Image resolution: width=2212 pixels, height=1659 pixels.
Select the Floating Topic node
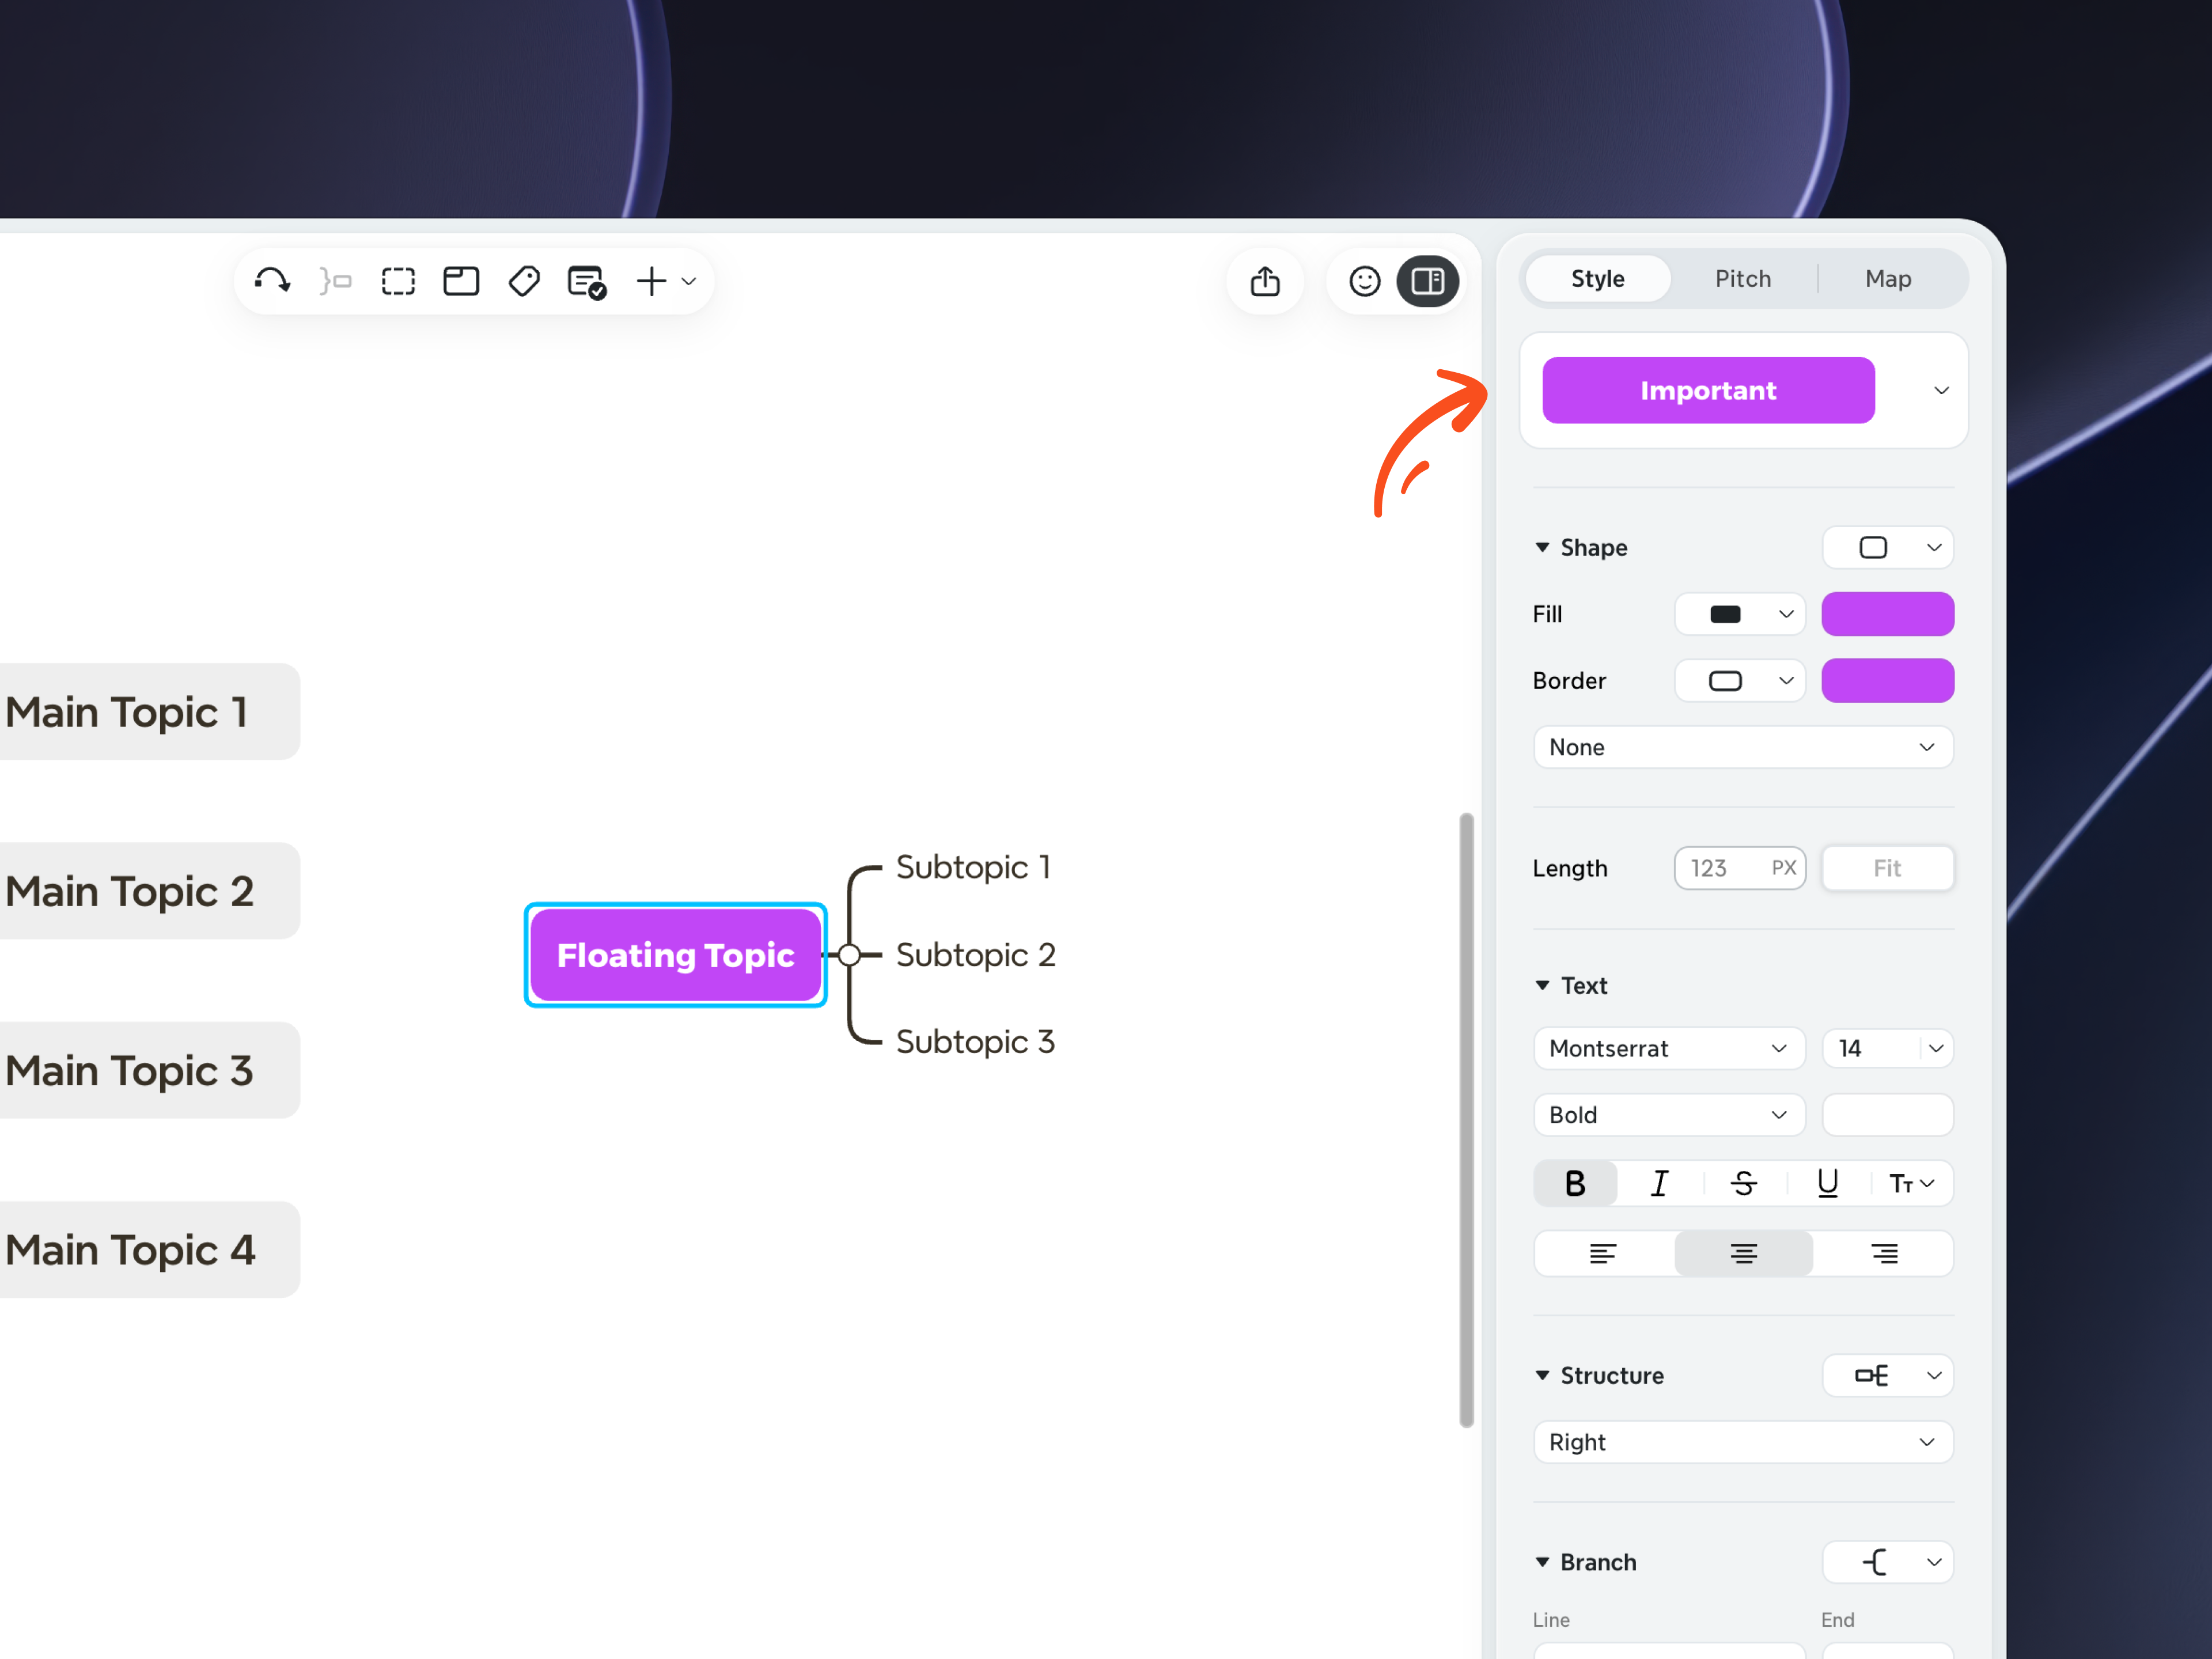click(x=676, y=955)
